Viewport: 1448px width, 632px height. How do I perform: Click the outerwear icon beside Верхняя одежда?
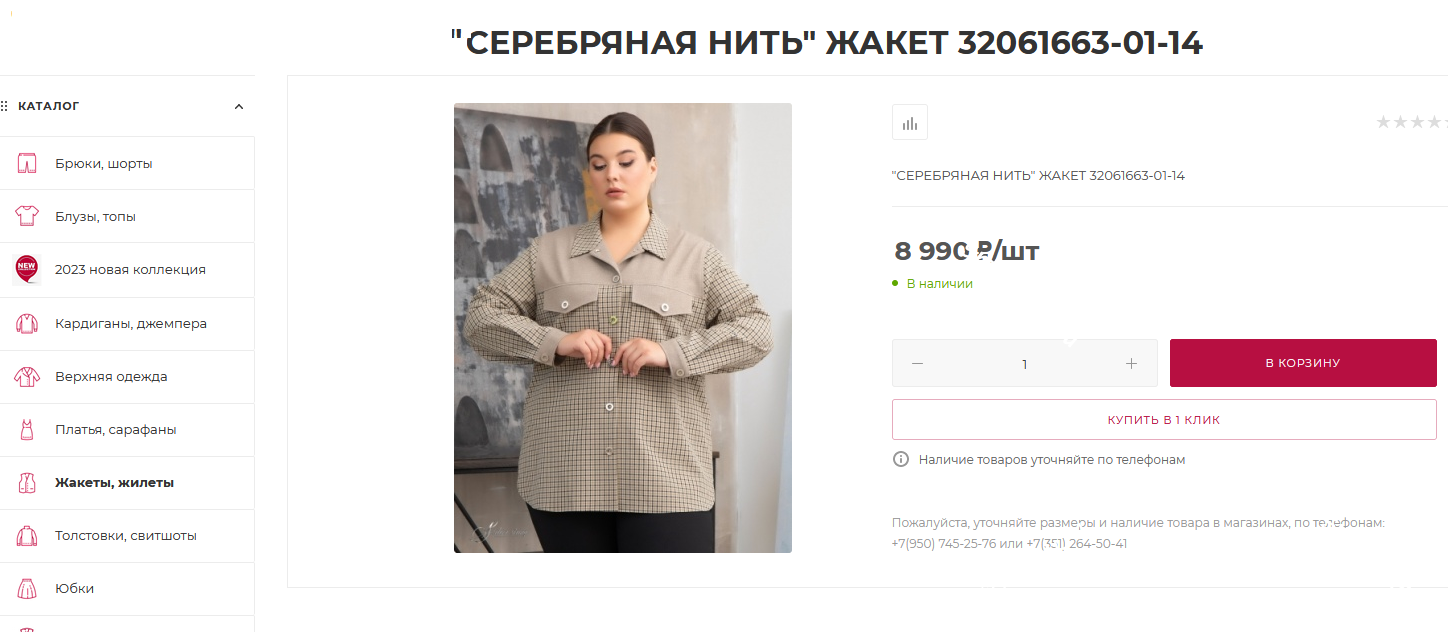27,377
